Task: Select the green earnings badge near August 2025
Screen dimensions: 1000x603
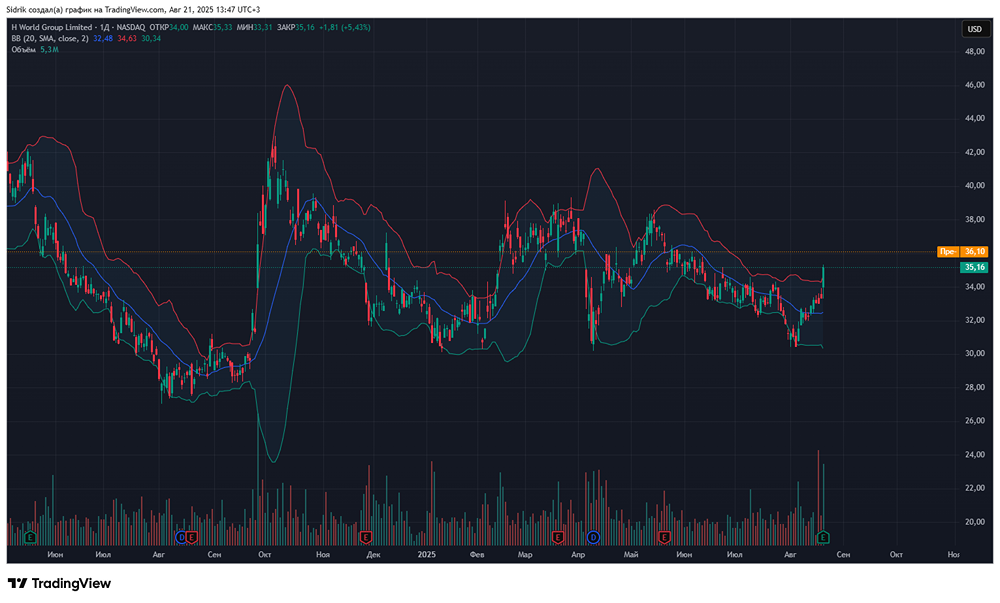Action: click(x=822, y=537)
